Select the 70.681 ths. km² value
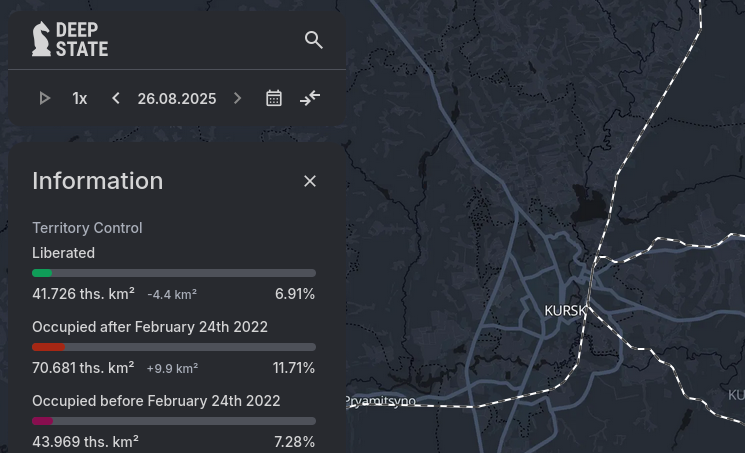This screenshot has height=453, width=745. [83, 368]
